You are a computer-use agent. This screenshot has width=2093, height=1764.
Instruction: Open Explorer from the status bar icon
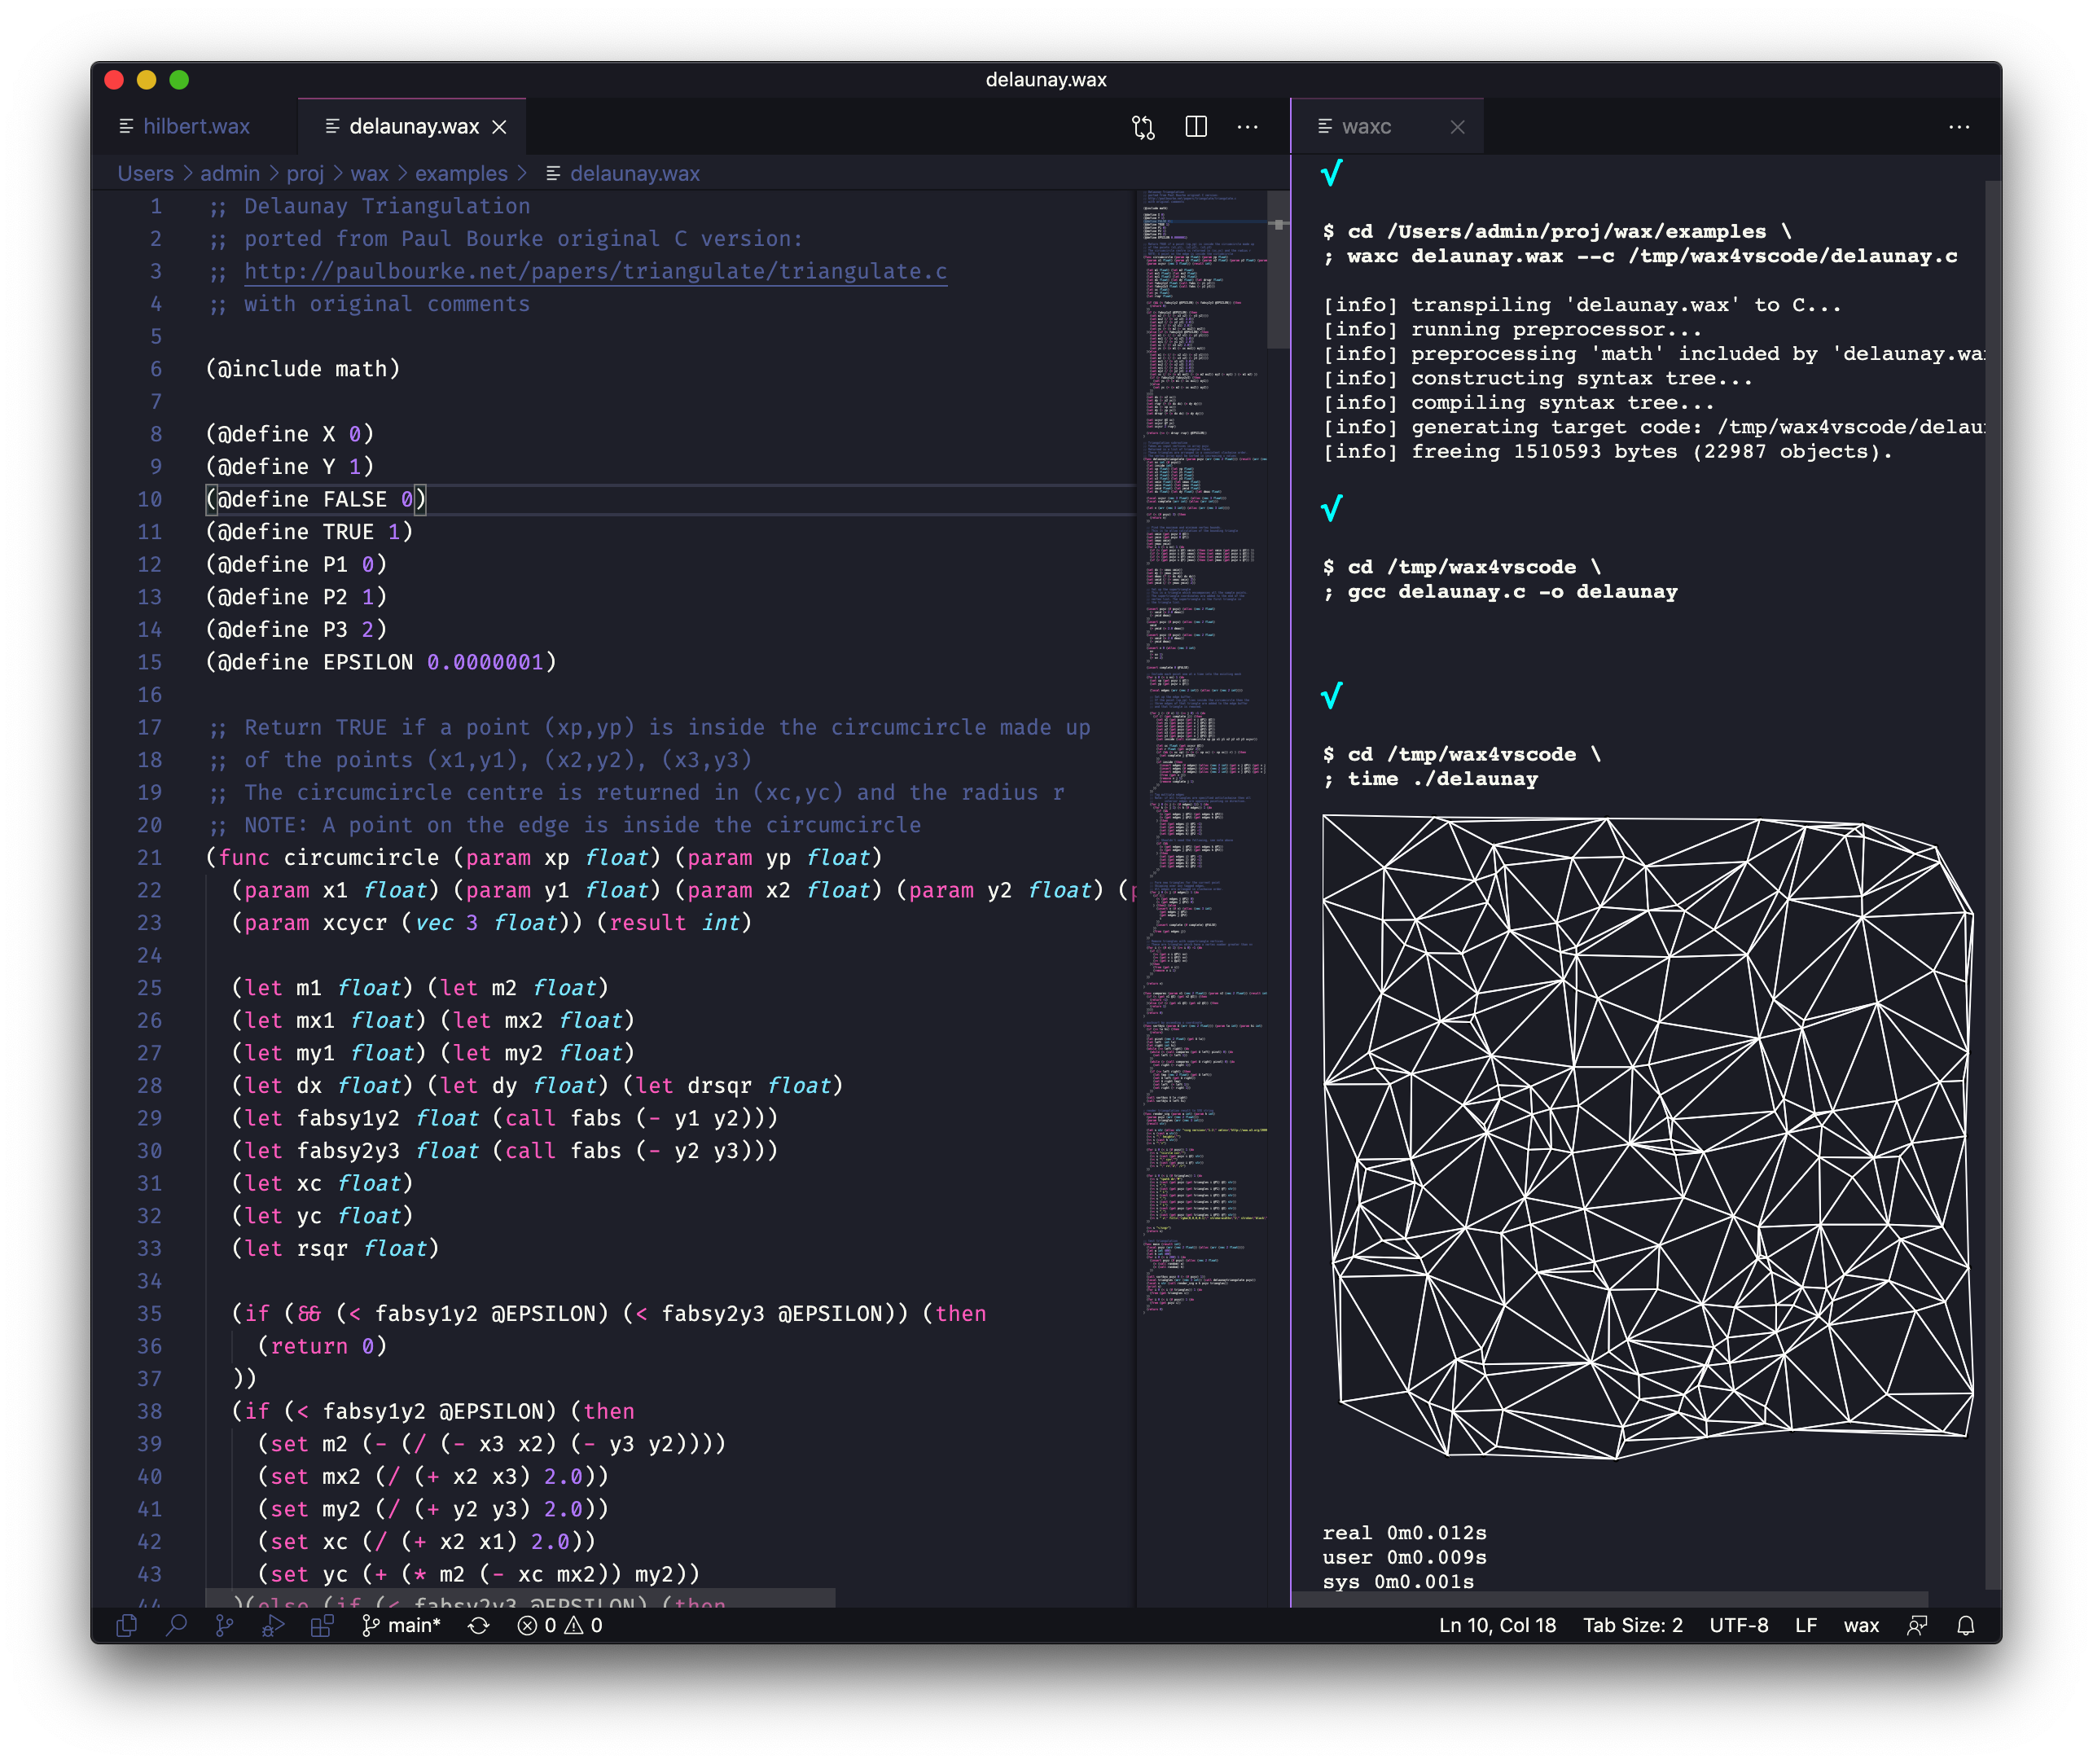coord(127,1625)
